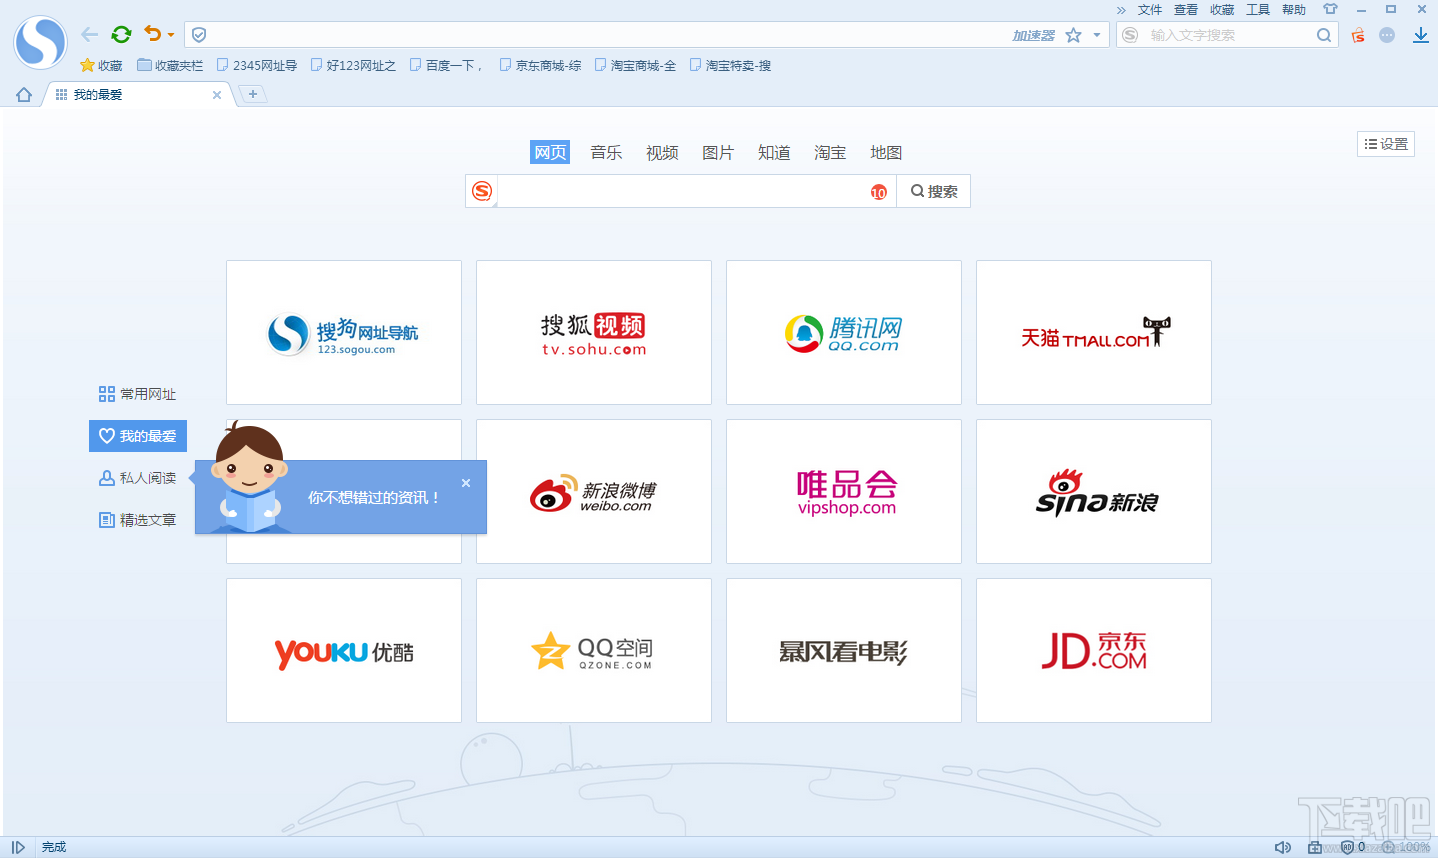The height and width of the screenshot is (858, 1438).
Task: Bookmark this page with the star icon
Action: 1072,34
